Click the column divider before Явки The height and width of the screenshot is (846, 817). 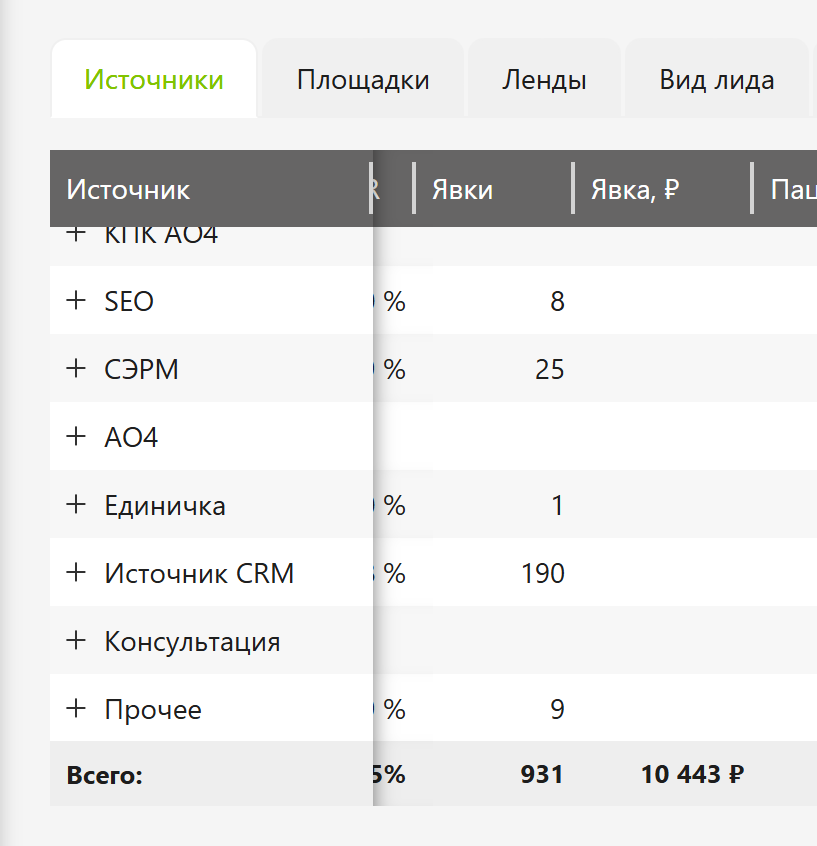[x=414, y=188]
